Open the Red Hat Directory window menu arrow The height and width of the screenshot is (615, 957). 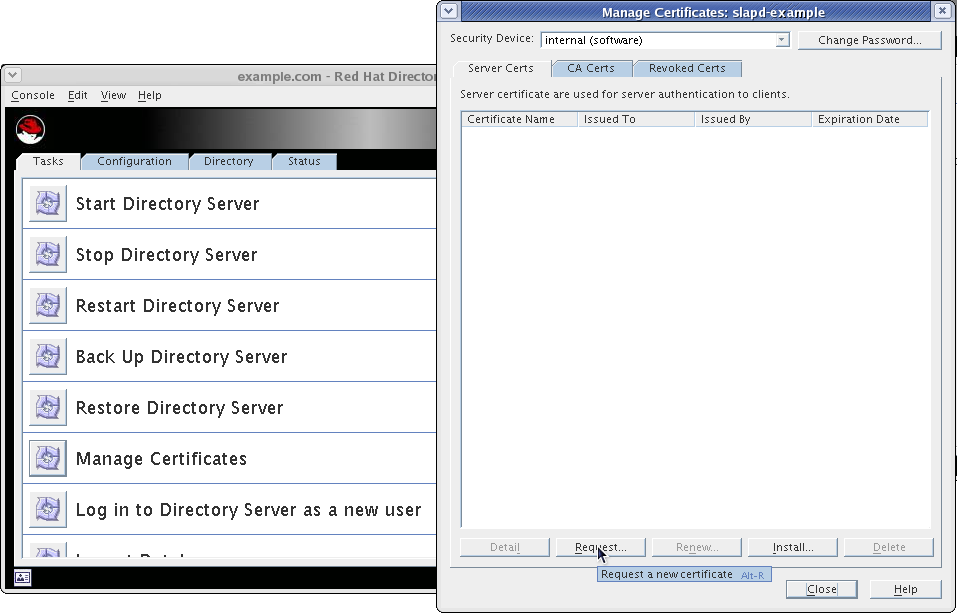point(13,76)
